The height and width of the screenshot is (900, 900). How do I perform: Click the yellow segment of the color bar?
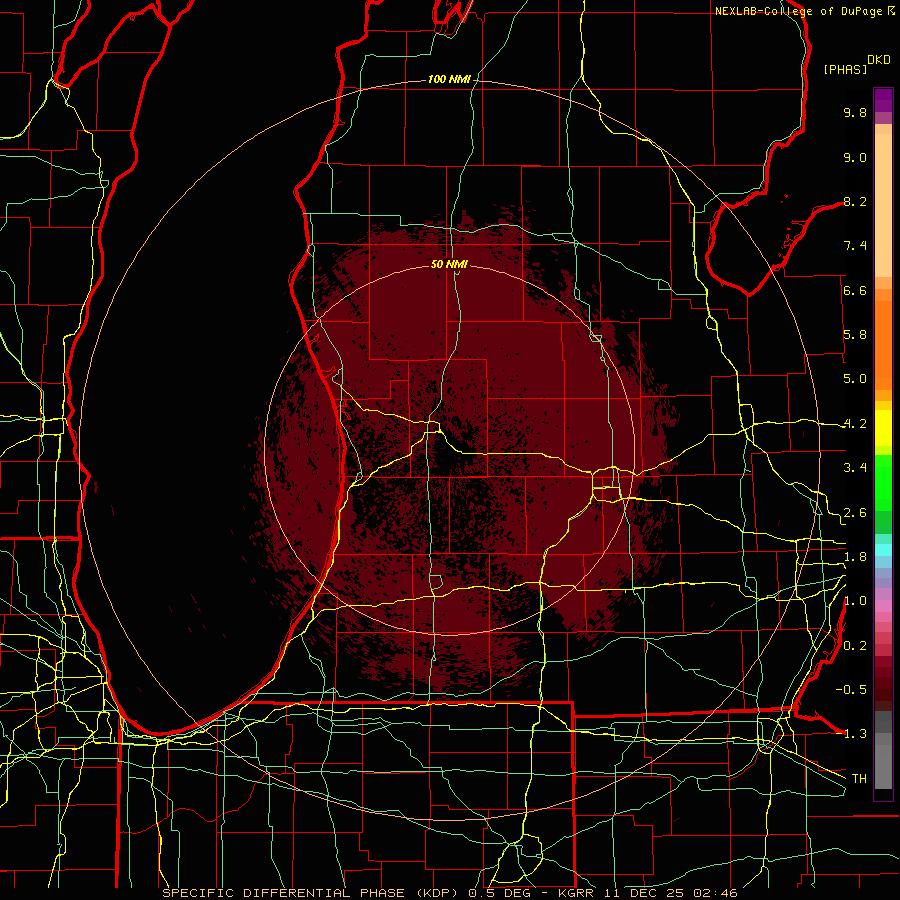(x=883, y=428)
